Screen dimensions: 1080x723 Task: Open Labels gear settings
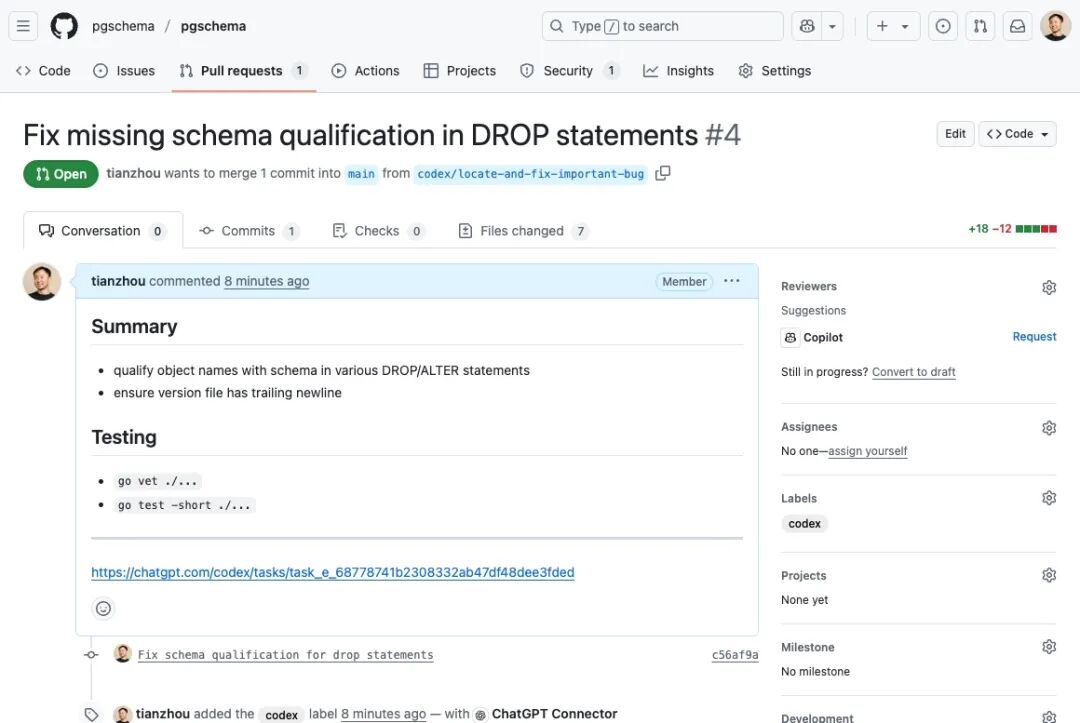pos(1048,498)
